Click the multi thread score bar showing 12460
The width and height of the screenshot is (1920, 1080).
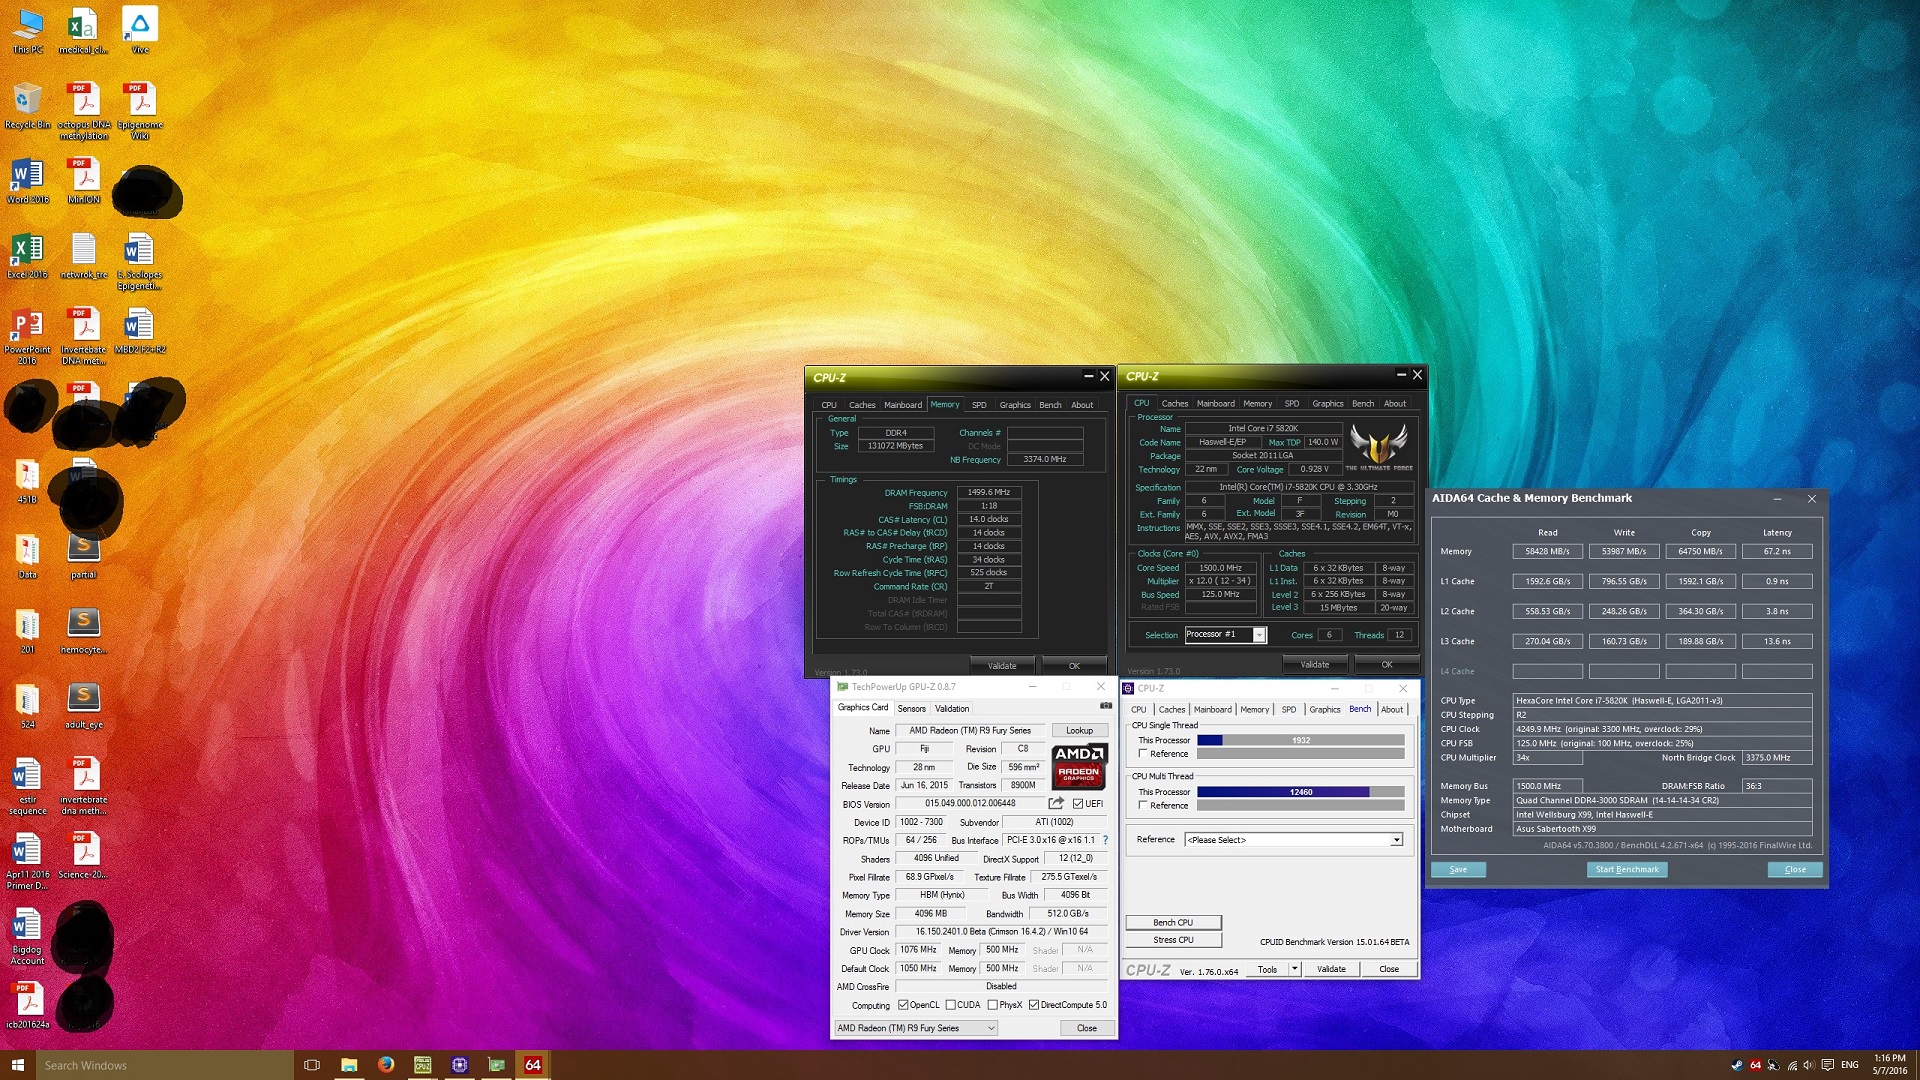[1300, 792]
